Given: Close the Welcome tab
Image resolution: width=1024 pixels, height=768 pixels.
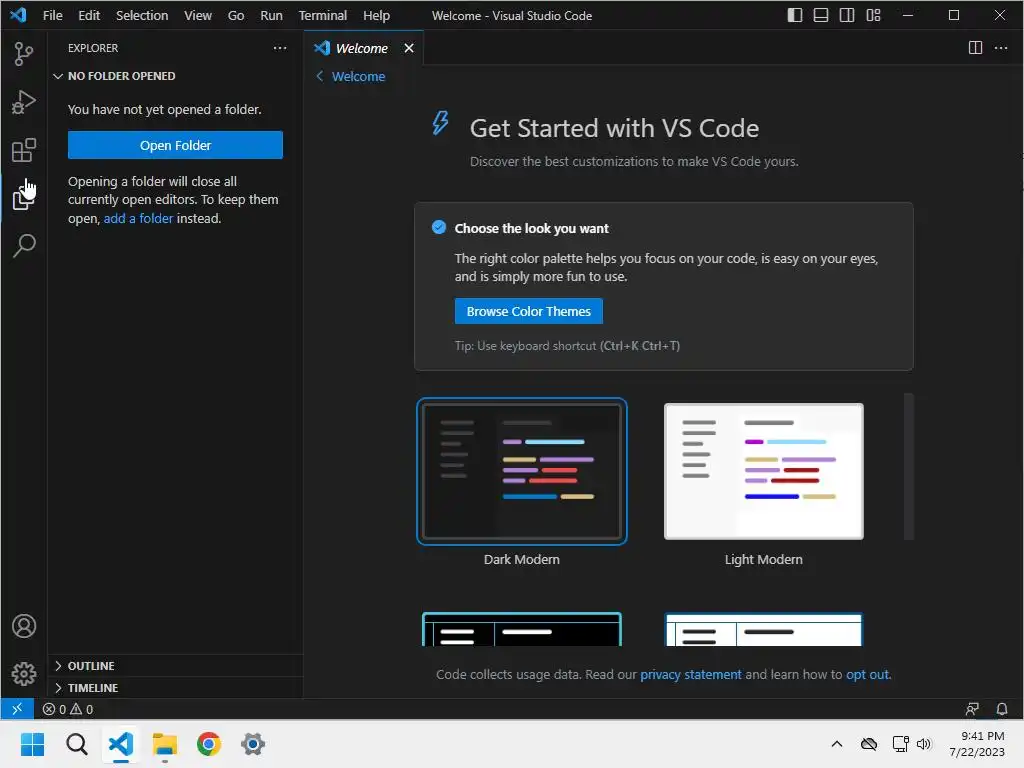Looking at the screenshot, I should 409,48.
